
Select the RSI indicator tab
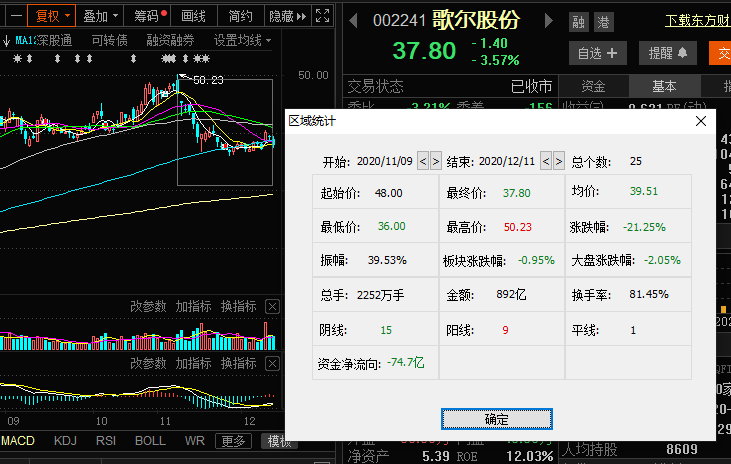click(x=106, y=441)
